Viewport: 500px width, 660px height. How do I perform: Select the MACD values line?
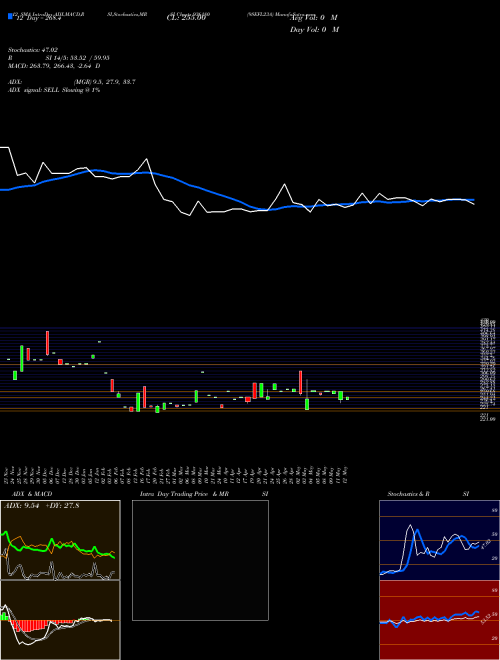(54, 66)
